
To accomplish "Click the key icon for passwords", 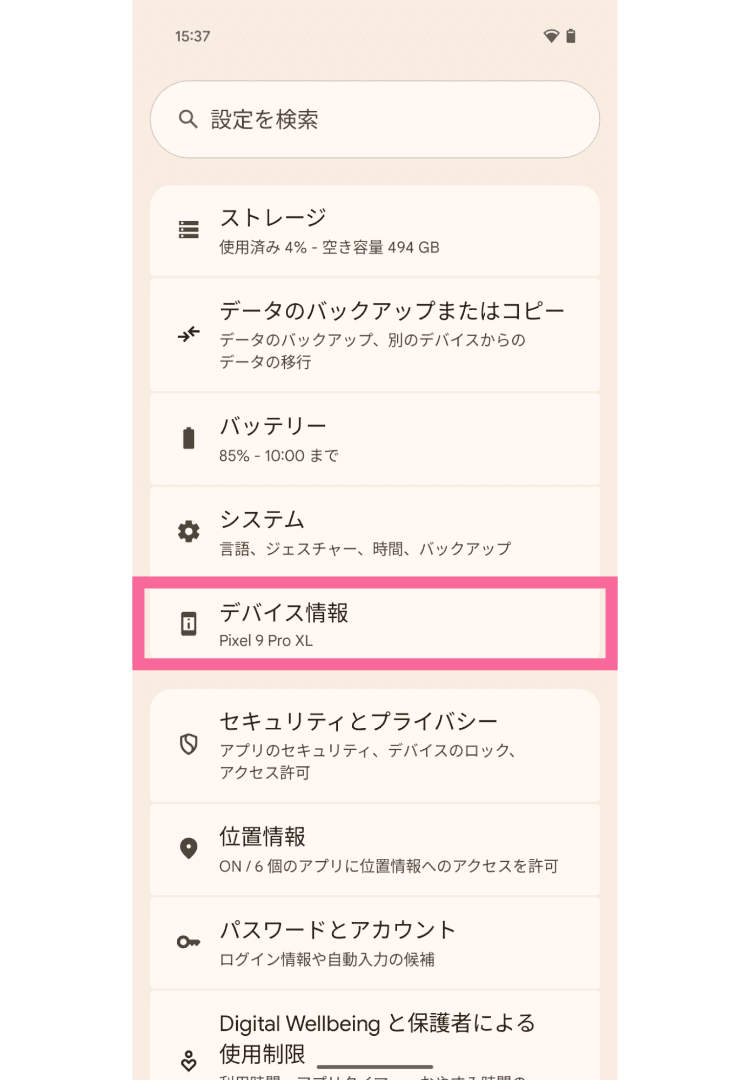I will [188, 942].
